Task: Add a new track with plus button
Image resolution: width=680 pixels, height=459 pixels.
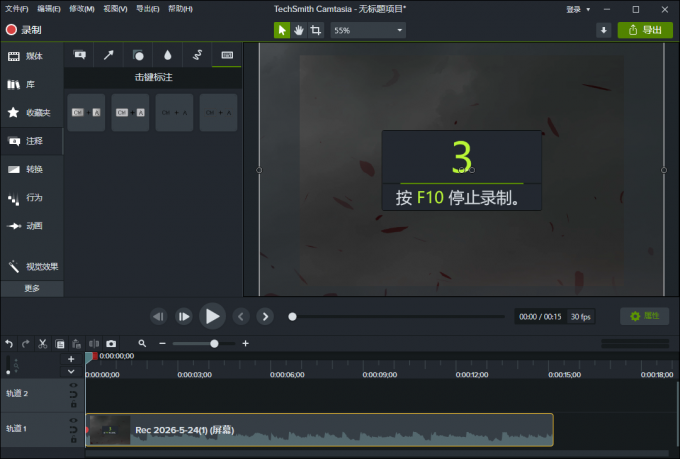Action: click(x=71, y=359)
